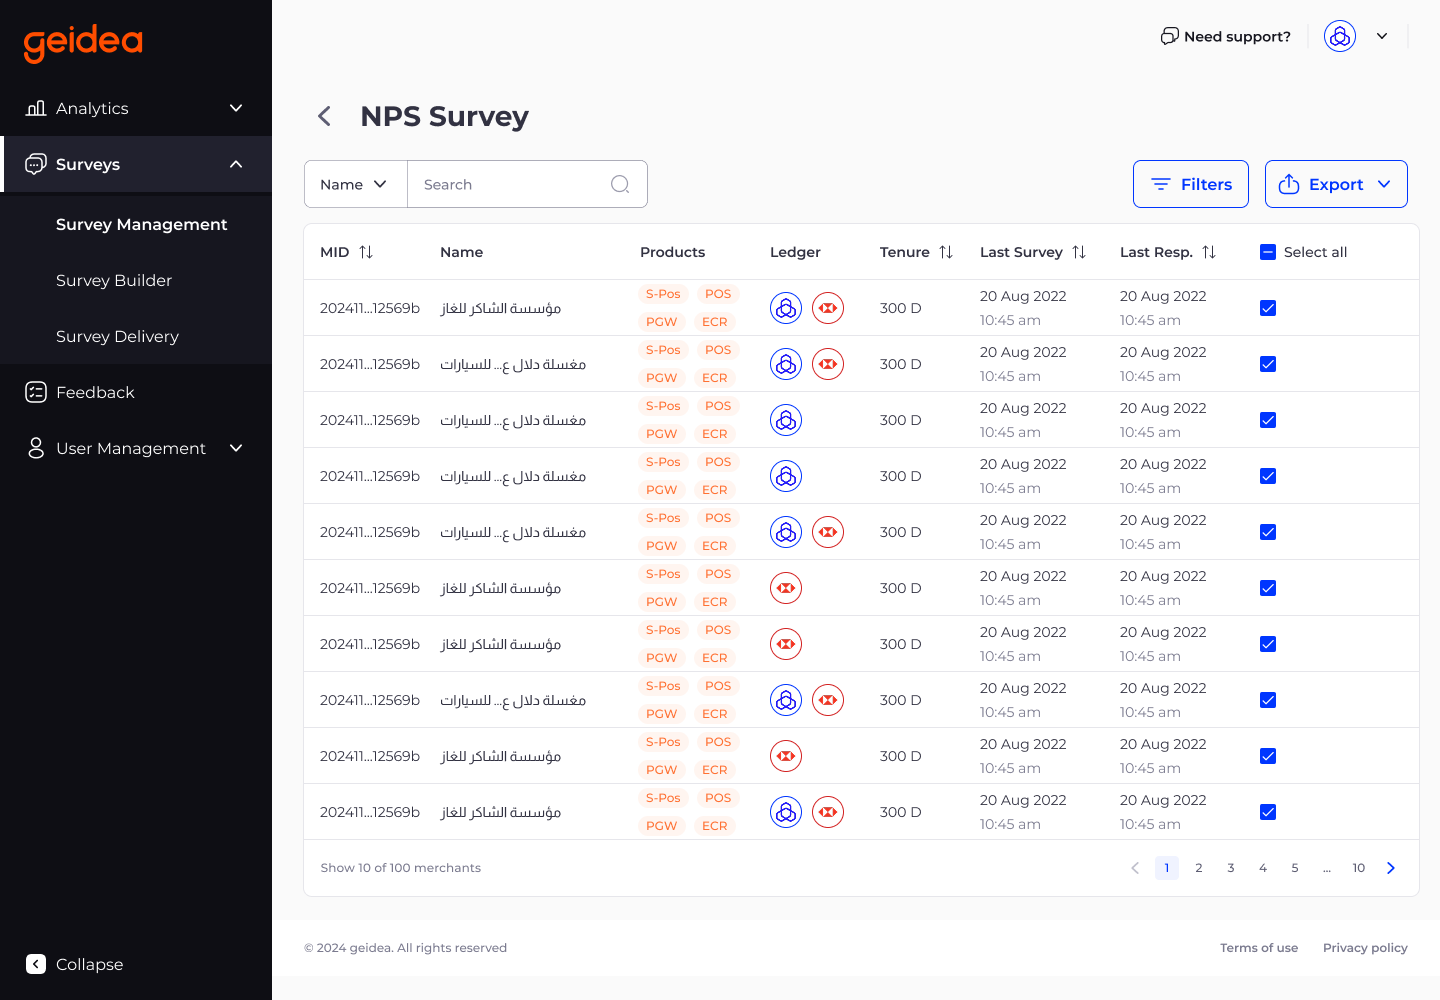Uncheck the checkbox in the first merchant row

(1267, 308)
